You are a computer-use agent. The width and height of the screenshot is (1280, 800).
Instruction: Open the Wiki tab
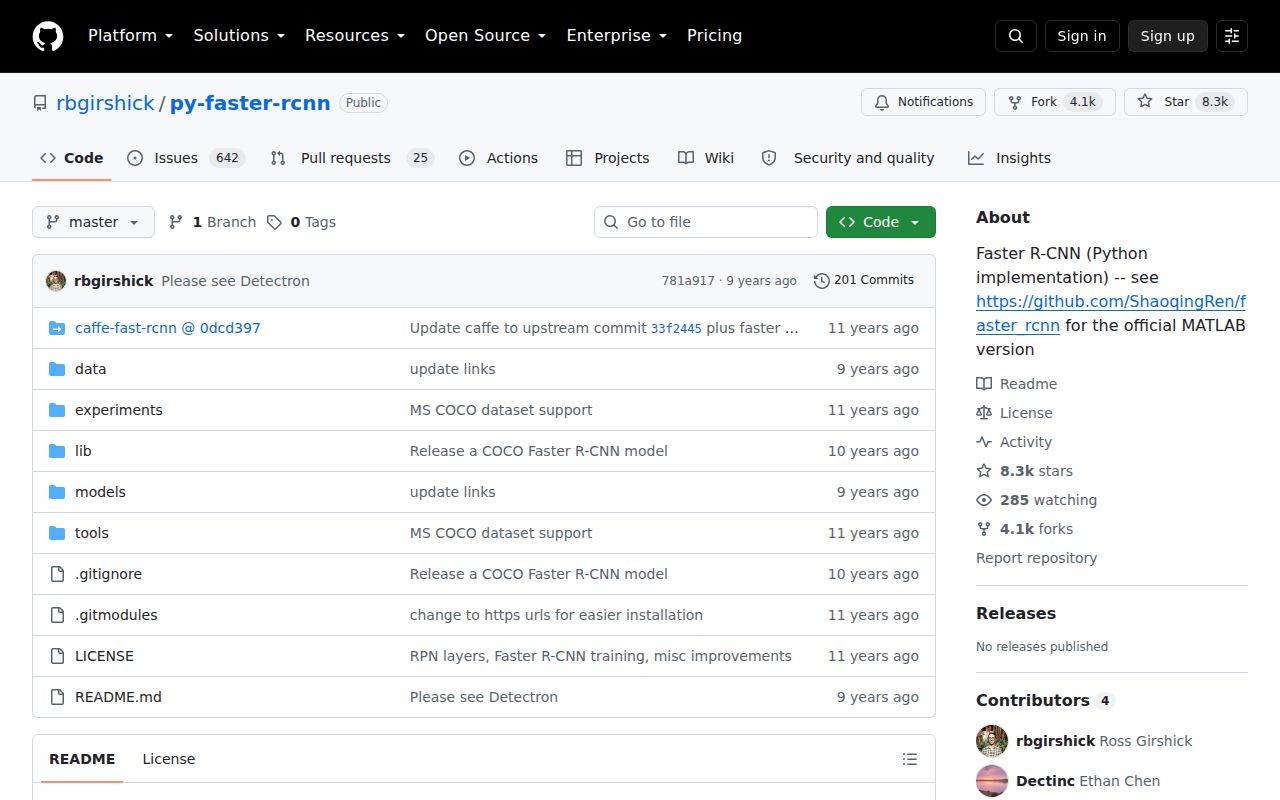tap(706, 158)
